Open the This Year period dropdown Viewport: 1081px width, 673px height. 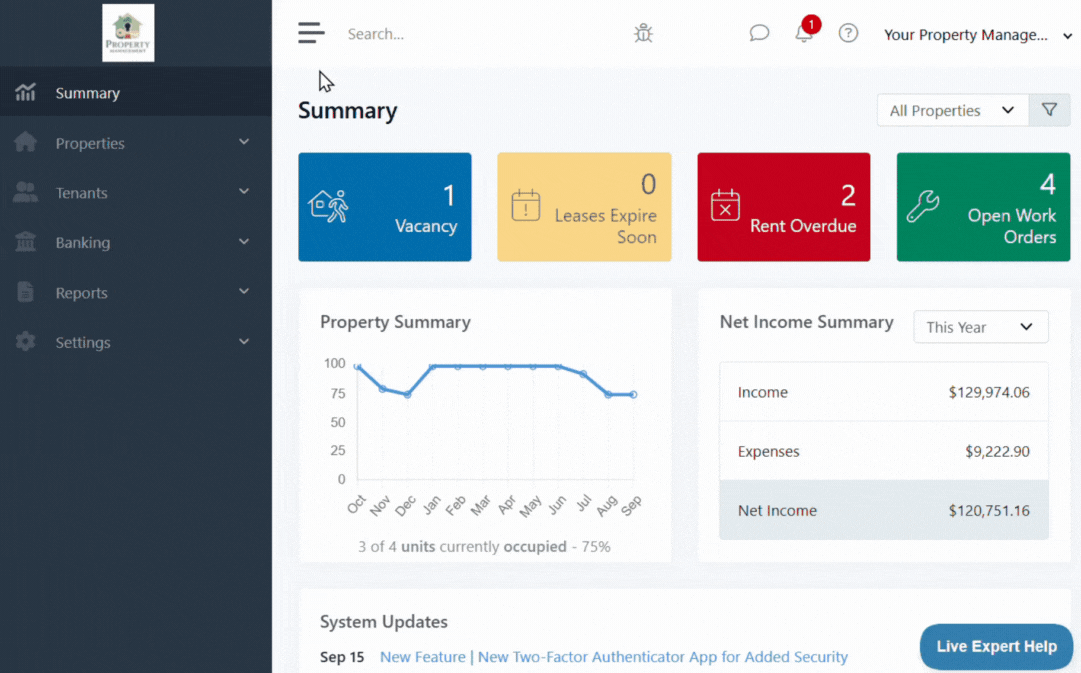point(980,327)
